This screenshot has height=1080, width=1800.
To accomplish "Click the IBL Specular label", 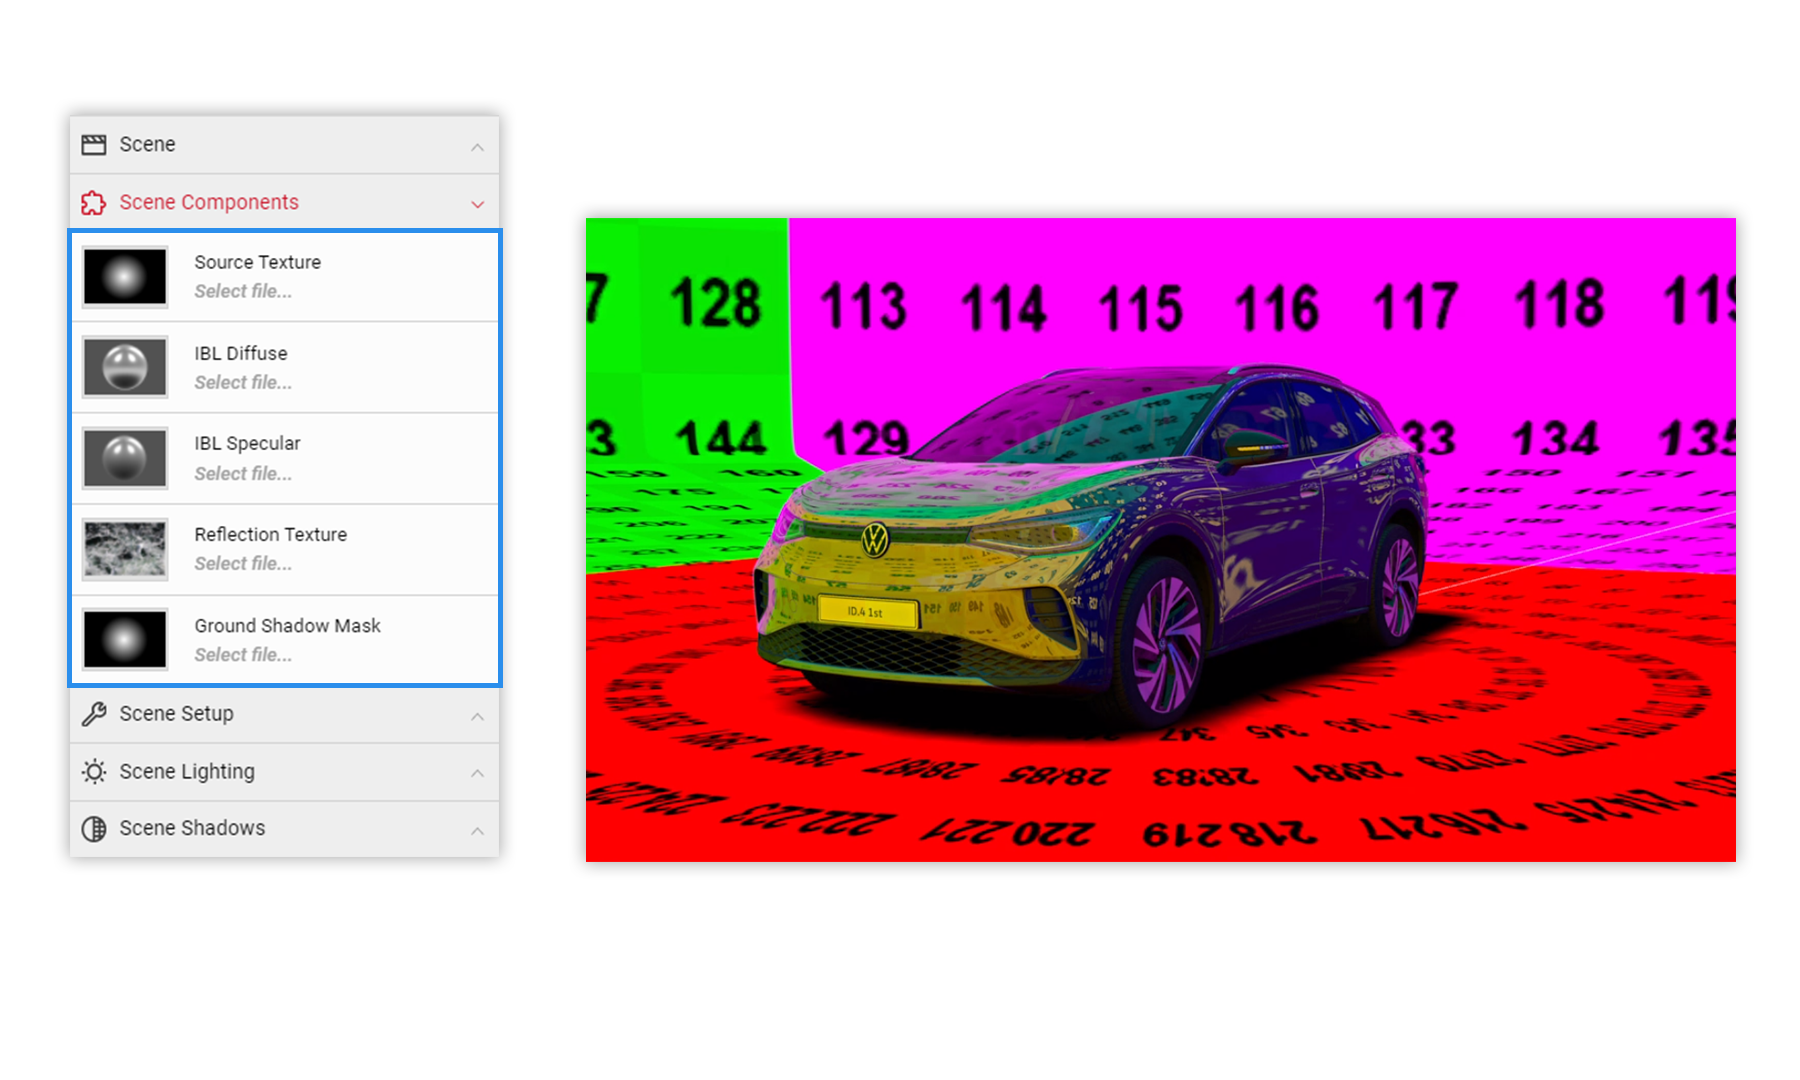I will 247,443.
